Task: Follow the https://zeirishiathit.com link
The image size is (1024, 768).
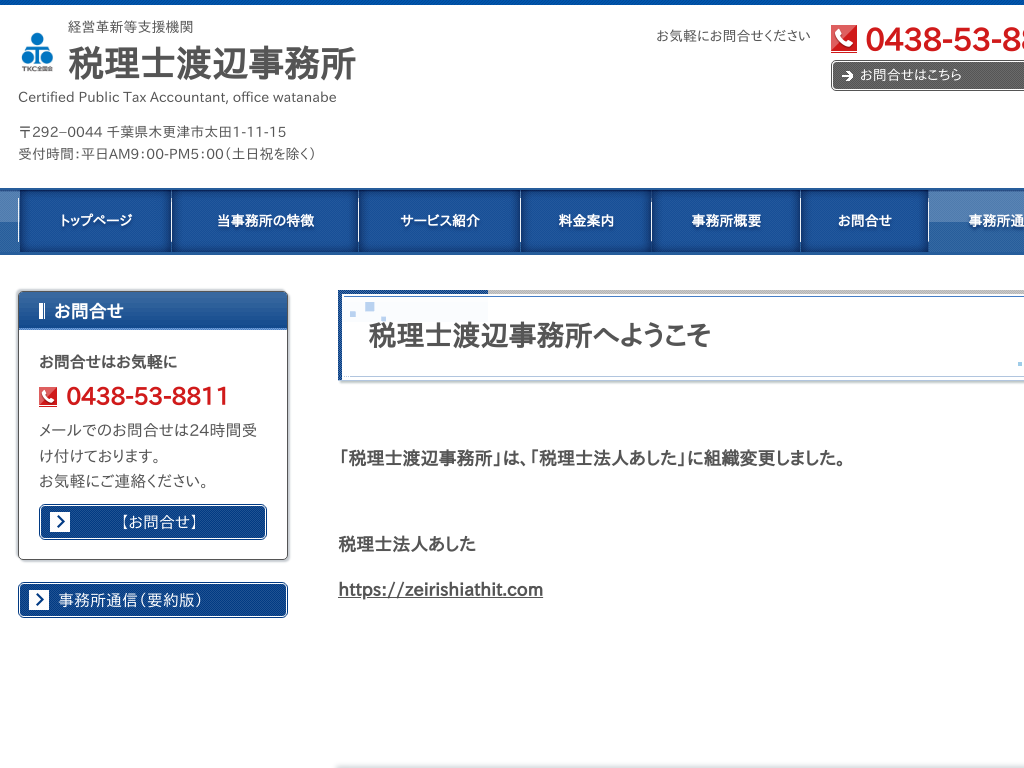Action: pyautogui.click(x=440, y=590)
